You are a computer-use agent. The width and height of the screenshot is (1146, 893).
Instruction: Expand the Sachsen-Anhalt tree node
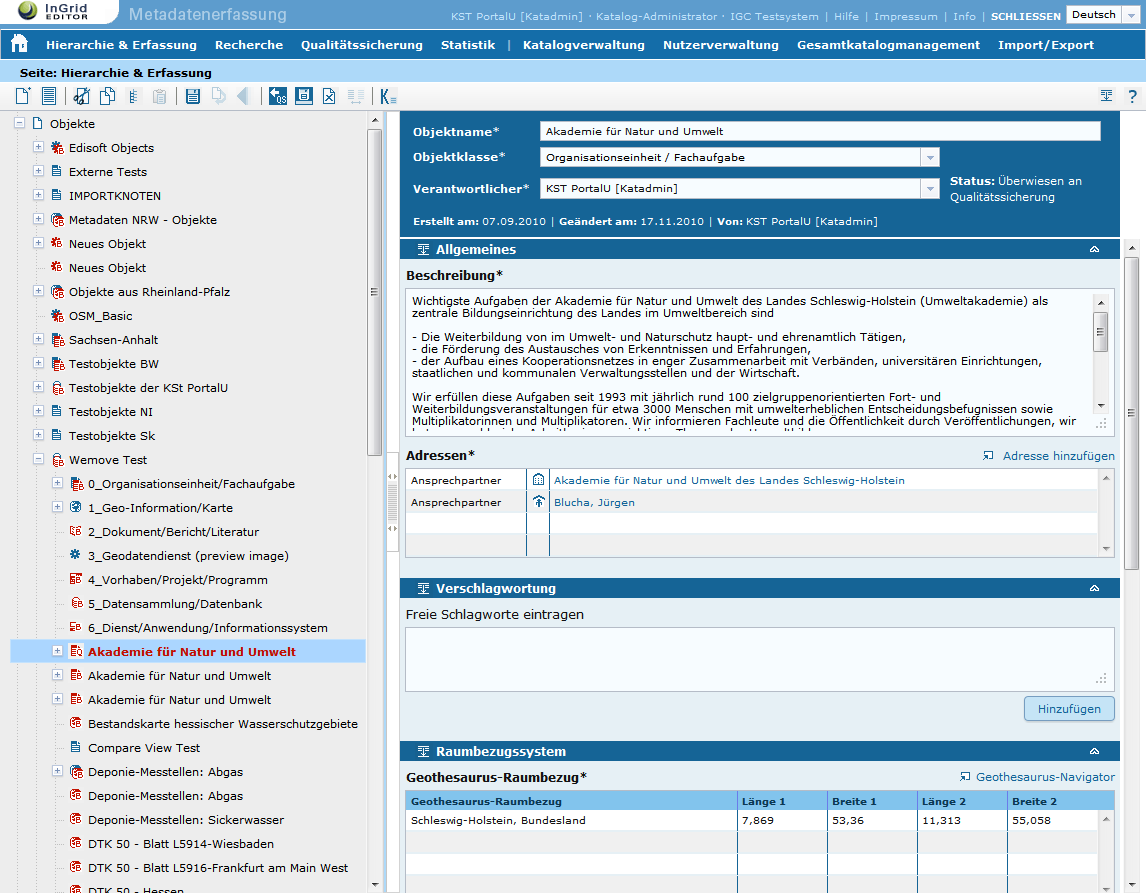pyautogui.click(x=39, y=340)
